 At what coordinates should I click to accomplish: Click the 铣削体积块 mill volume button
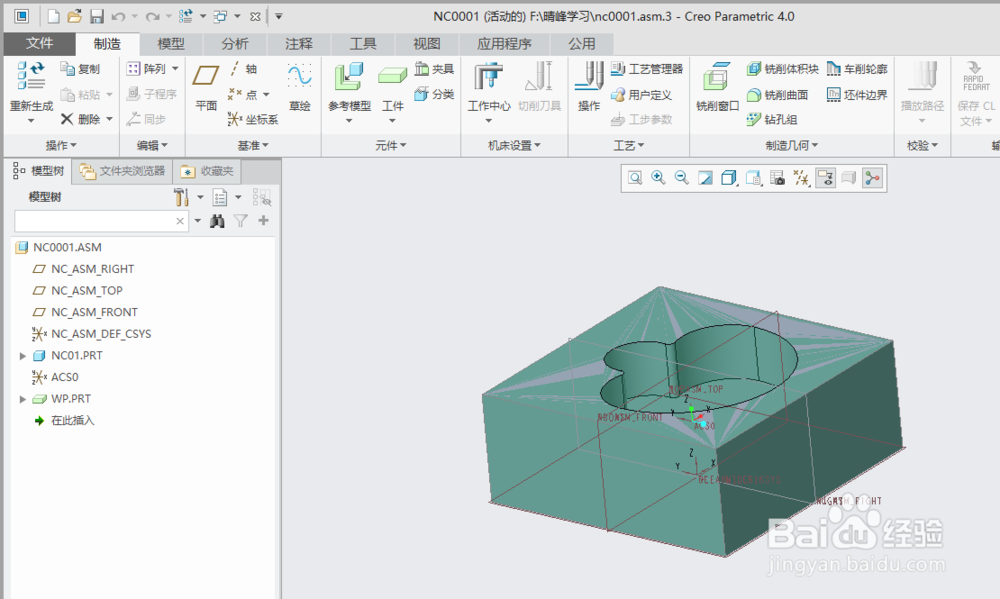click(x=783, y=69)
